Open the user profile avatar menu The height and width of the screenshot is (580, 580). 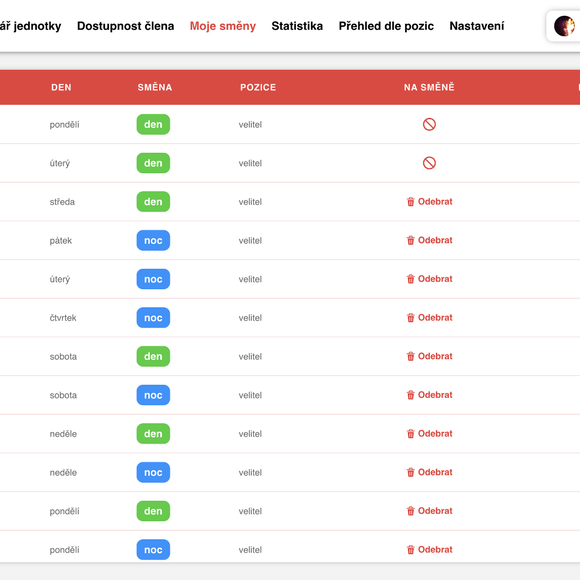tap(564, 26)
